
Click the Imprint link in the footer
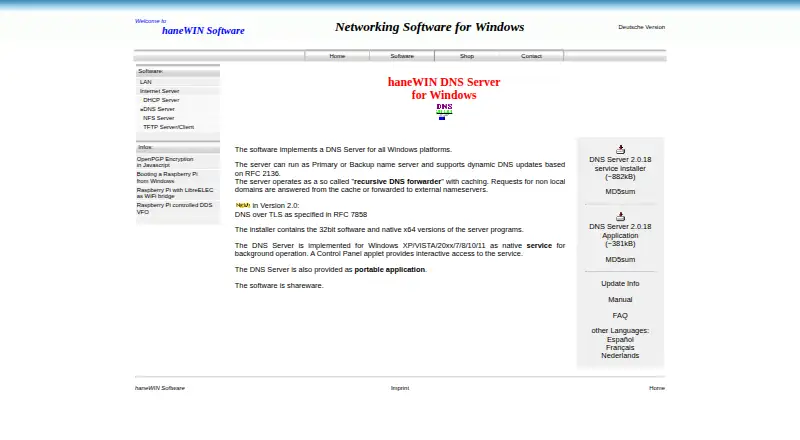(x=400, y=388)
